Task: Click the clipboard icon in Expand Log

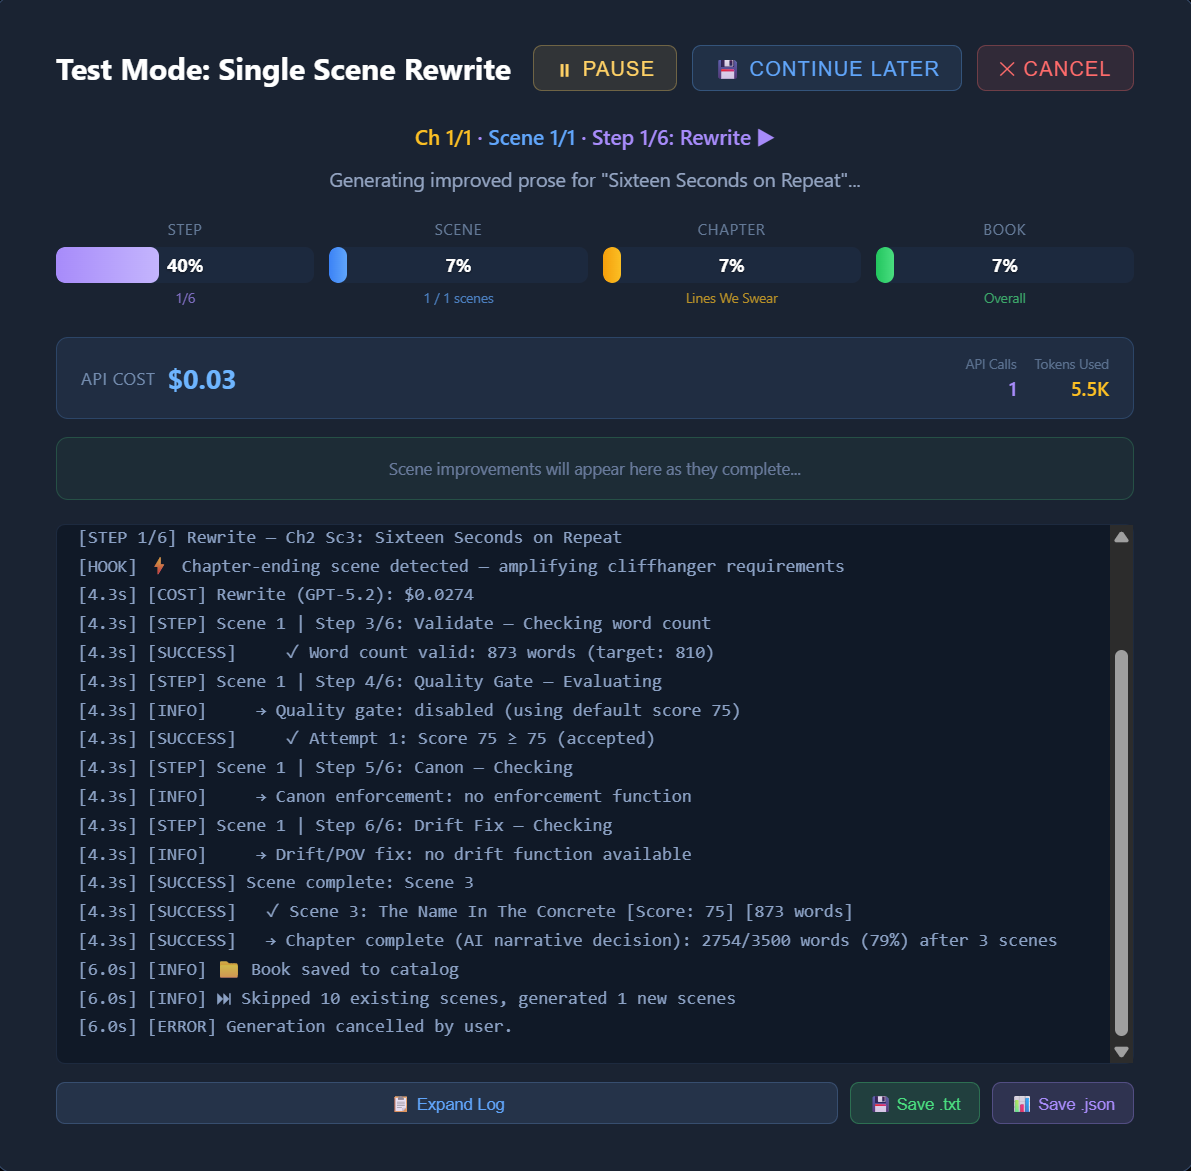Action: (x=400, y=1103)
